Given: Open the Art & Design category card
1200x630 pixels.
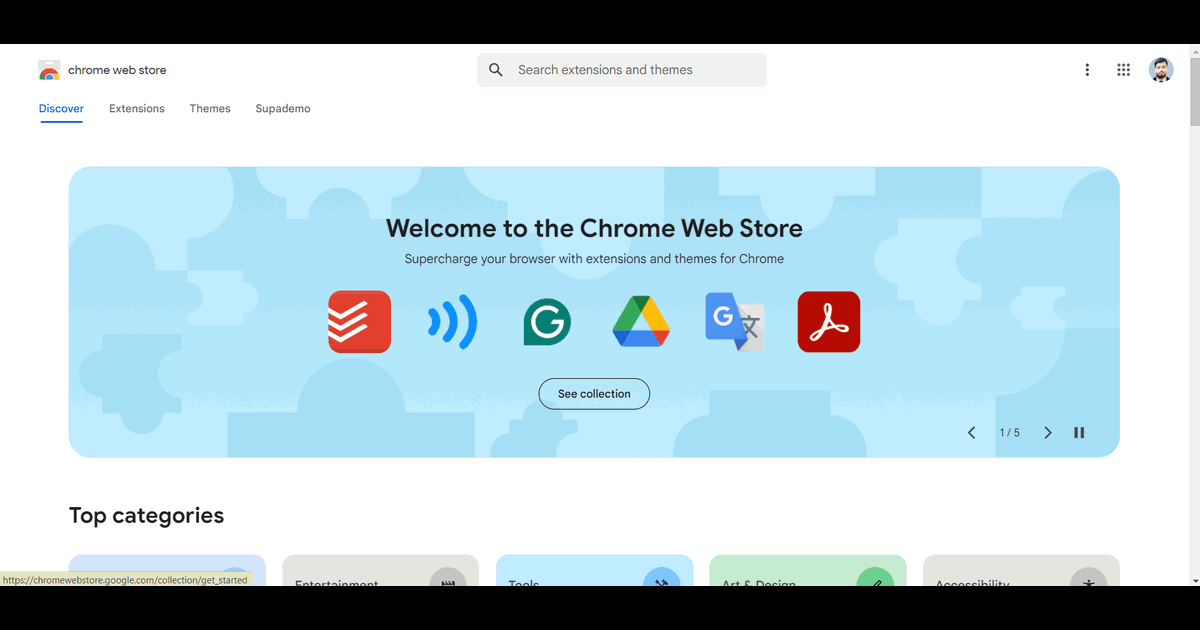Looking at the screenshot, I should 807,570.
